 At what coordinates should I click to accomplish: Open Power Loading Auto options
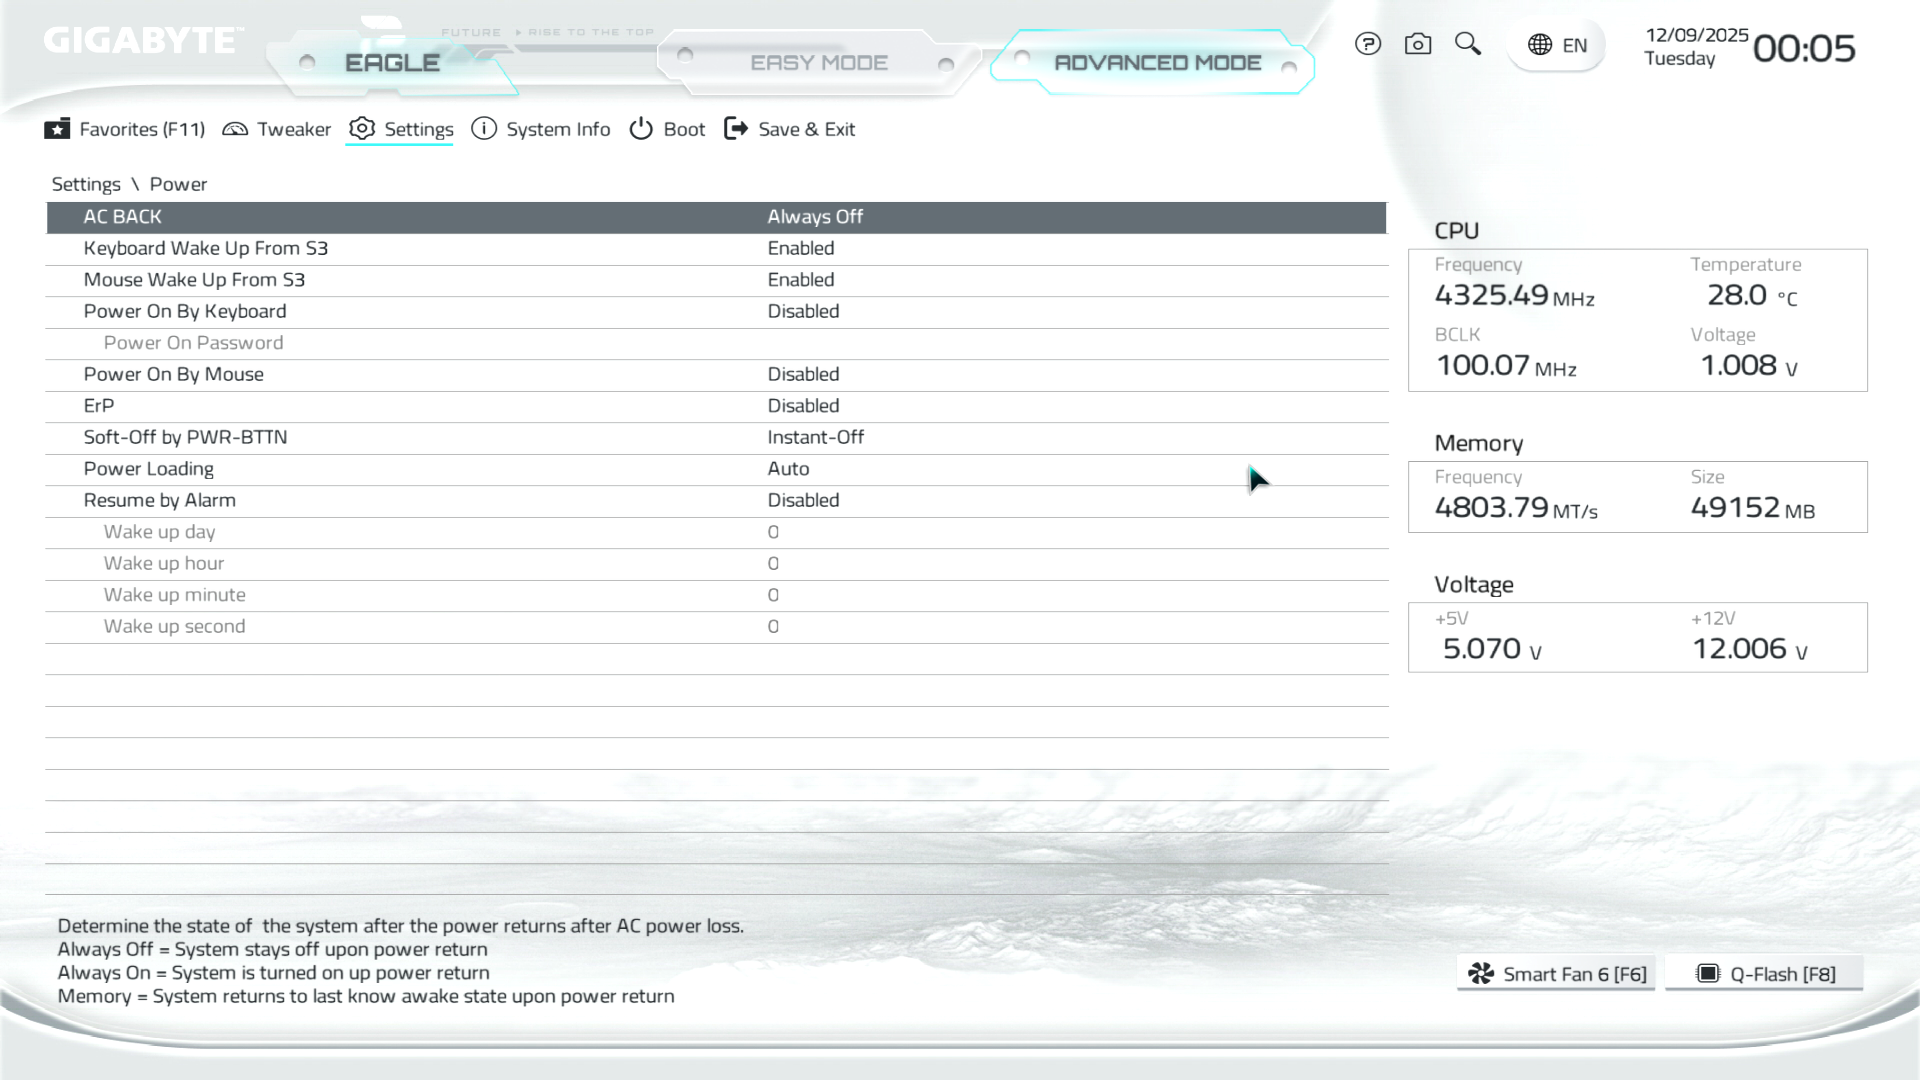[x=788, y=469]
